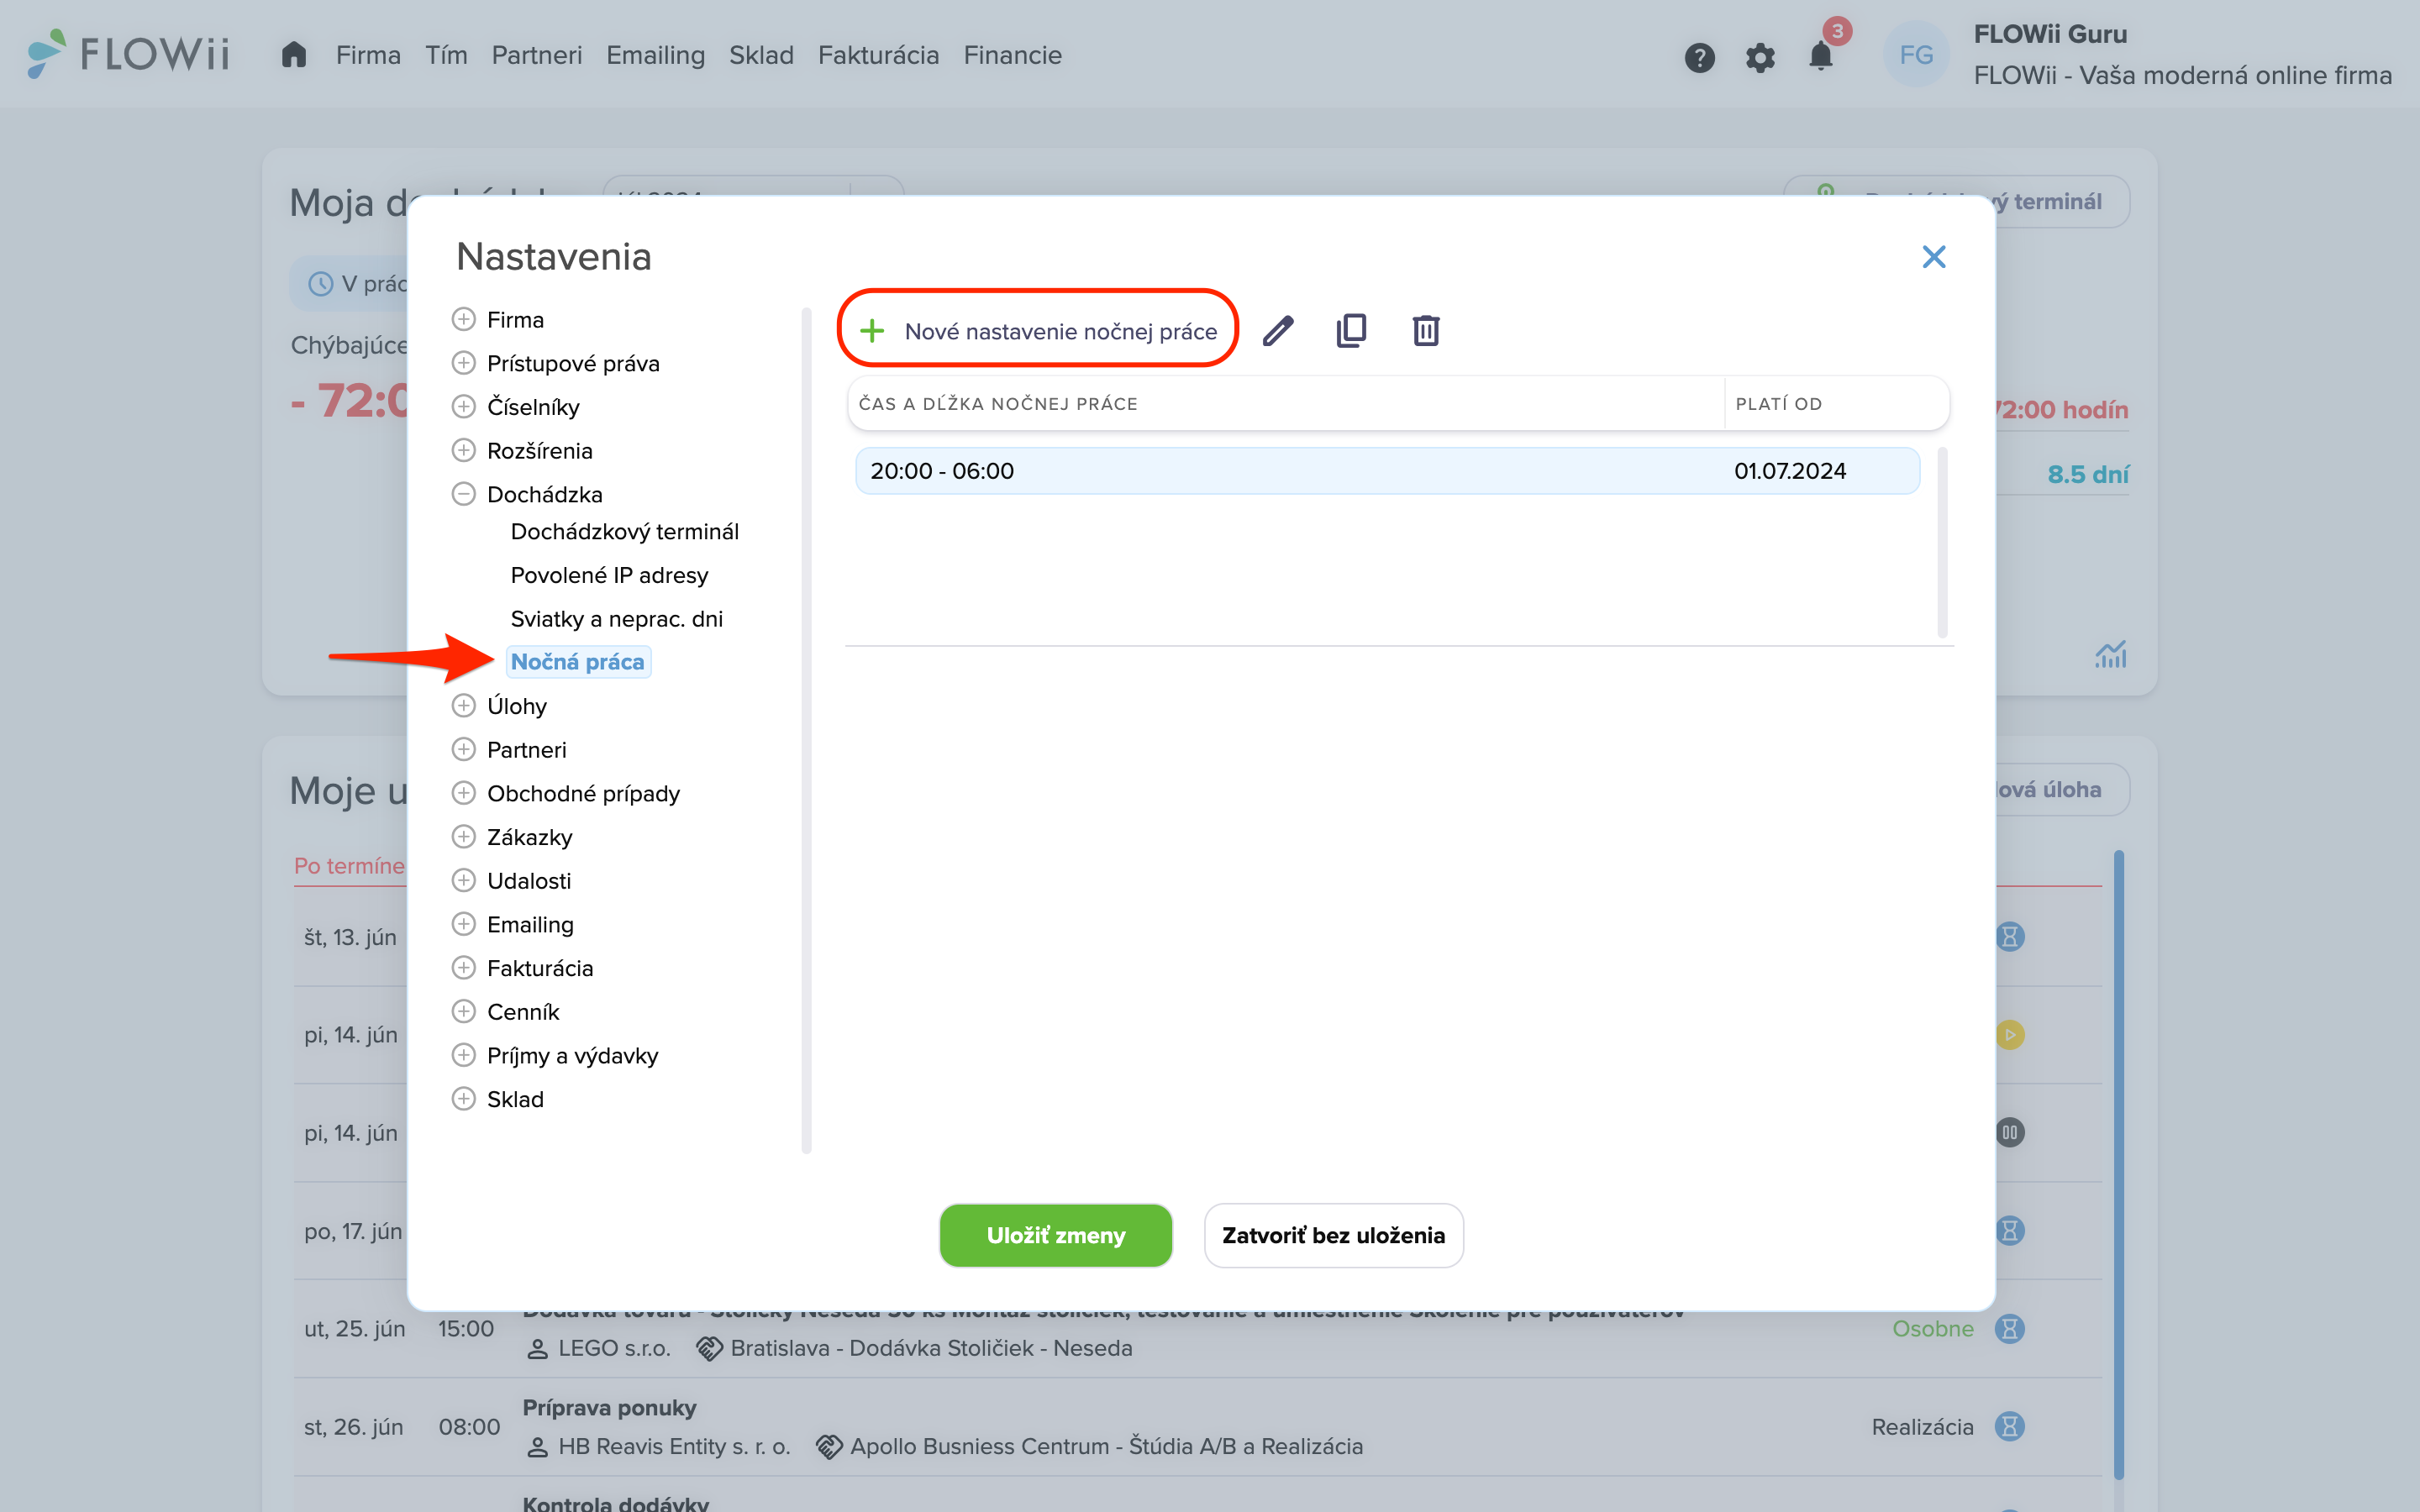Select the 20:00 - 06:00 night work row
2420x1512 pixels.
[x=1387, y=471]
